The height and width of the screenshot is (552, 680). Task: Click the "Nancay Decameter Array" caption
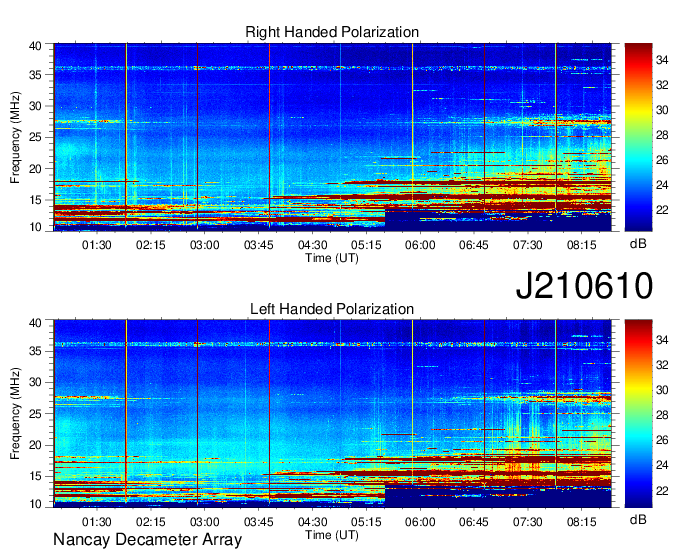tap(147, 540)
